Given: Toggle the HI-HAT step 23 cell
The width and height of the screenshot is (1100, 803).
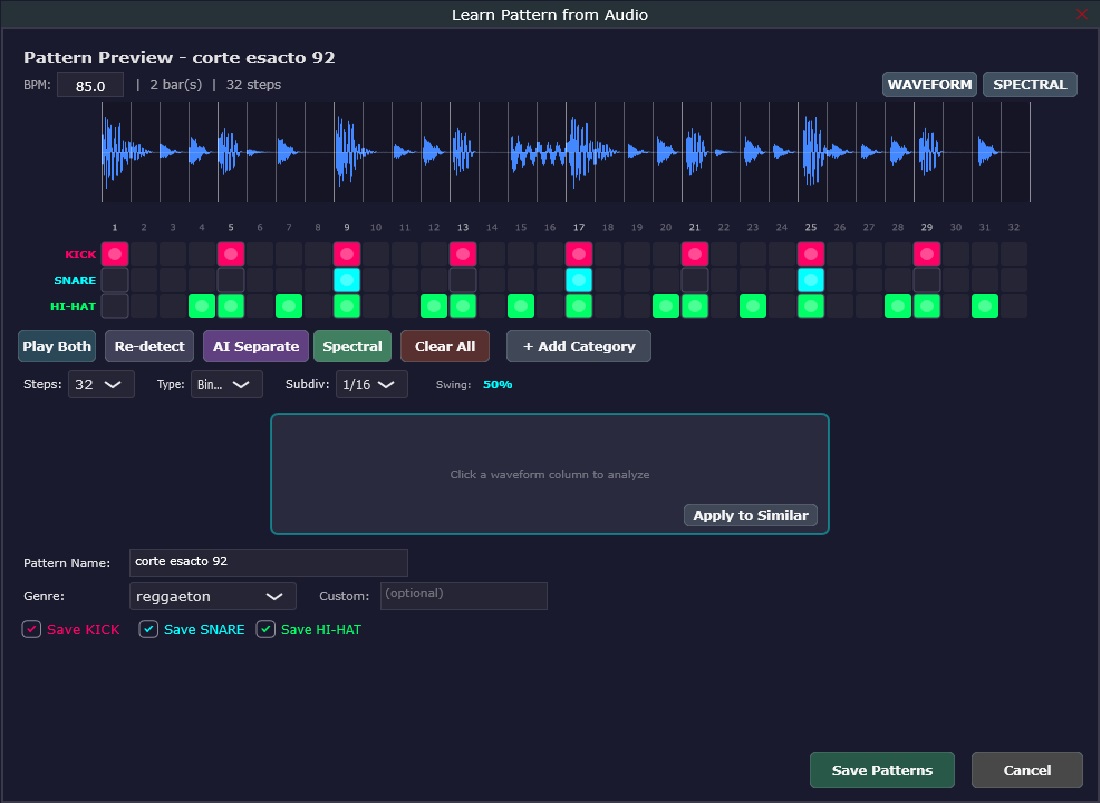Looking at the screenshot, I should click(x=753, y=306).
